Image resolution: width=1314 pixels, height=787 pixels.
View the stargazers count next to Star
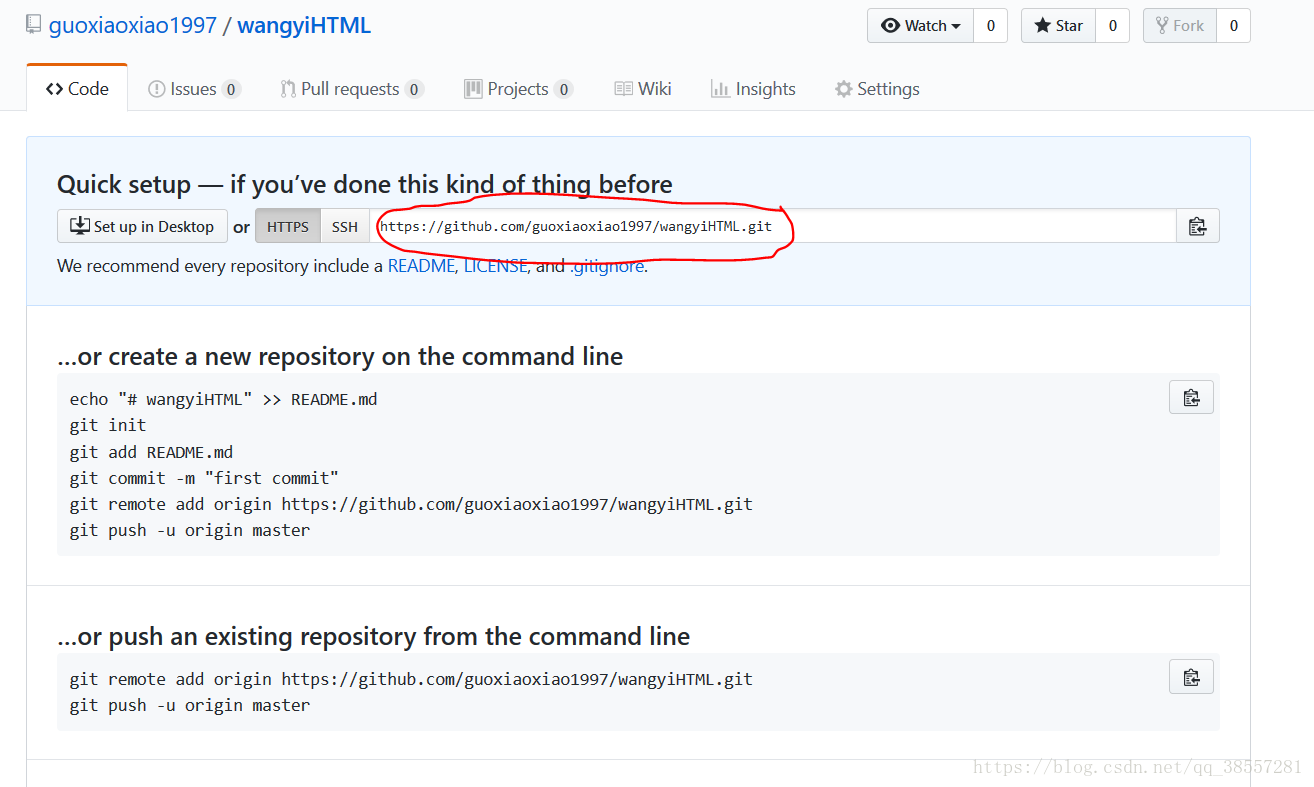(x=1112, y=26)
